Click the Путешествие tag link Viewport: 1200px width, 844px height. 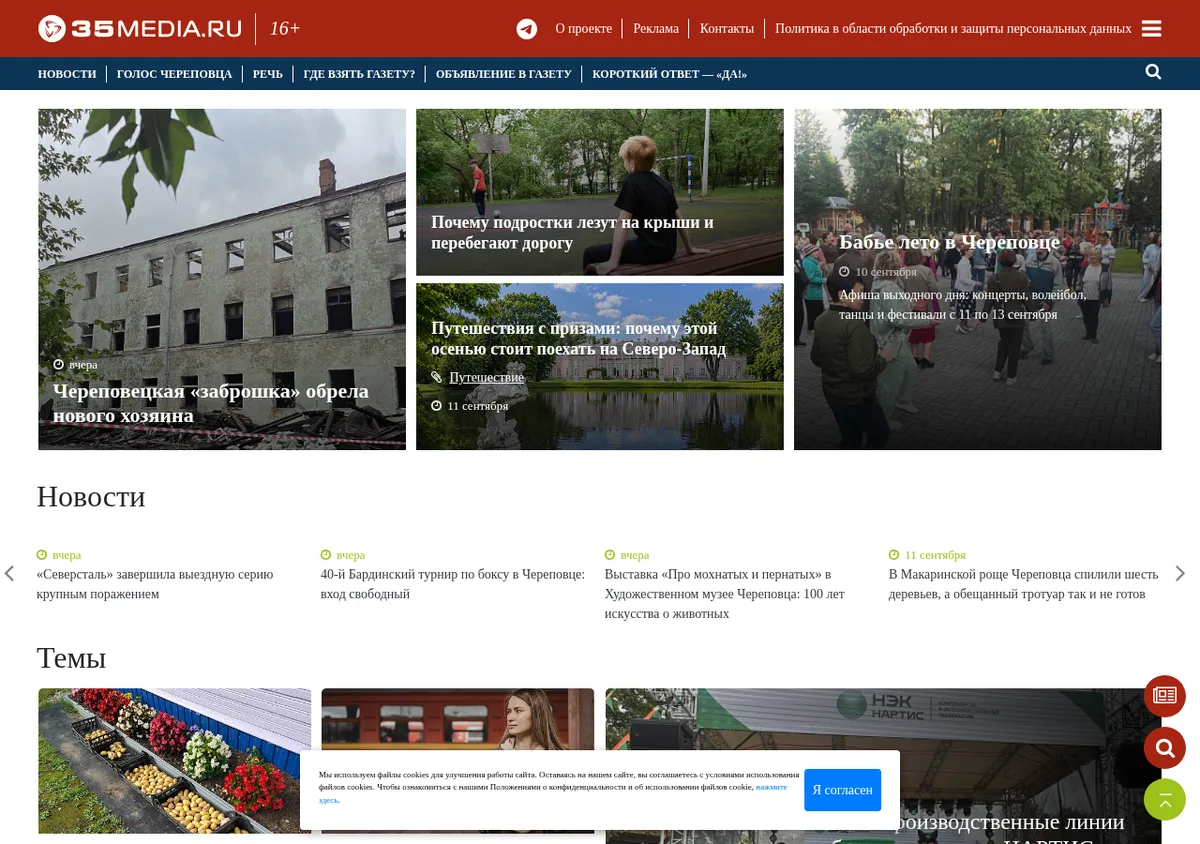click(x=487, y=377)
